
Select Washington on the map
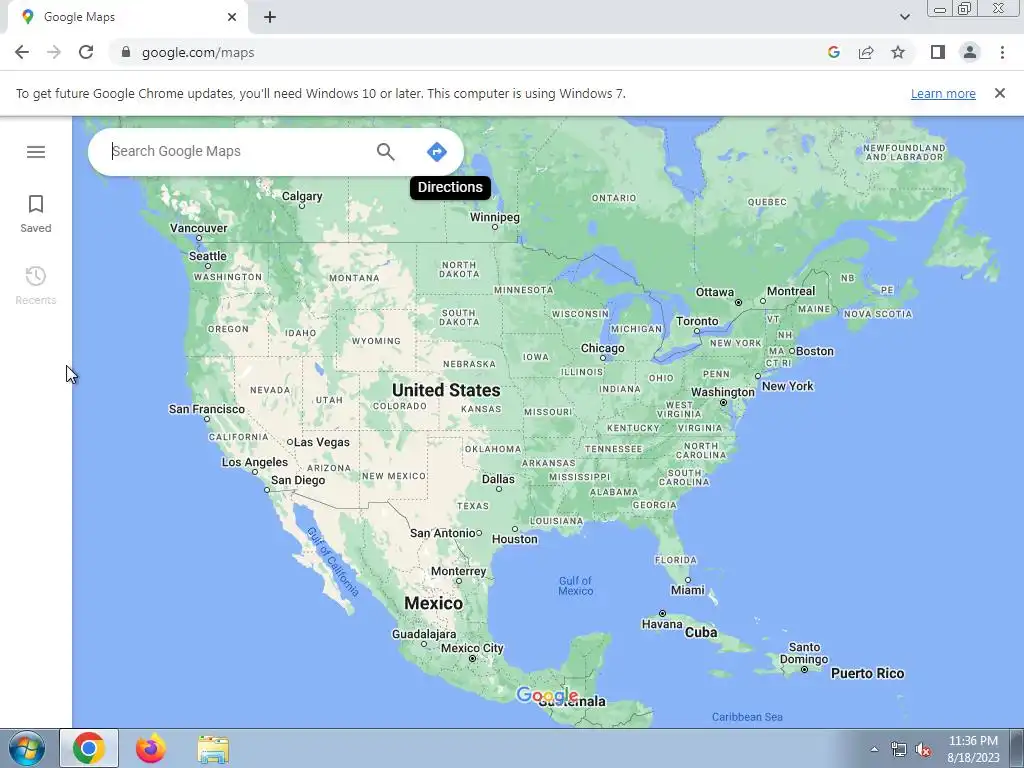(723, 392)
